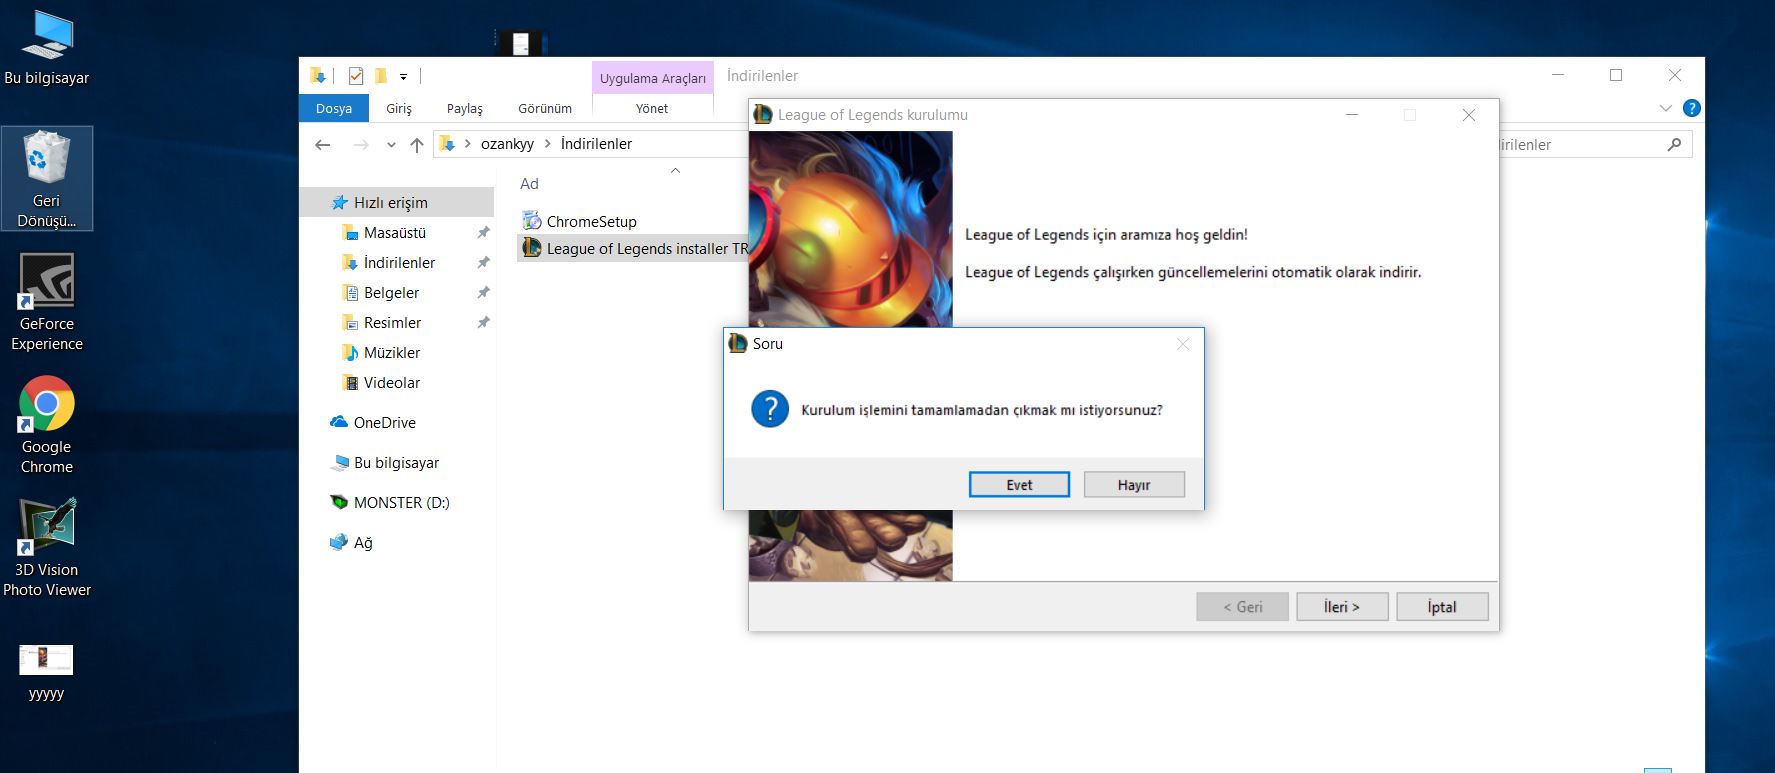Close the Soru dialog with X

(x=1183, y=344)
